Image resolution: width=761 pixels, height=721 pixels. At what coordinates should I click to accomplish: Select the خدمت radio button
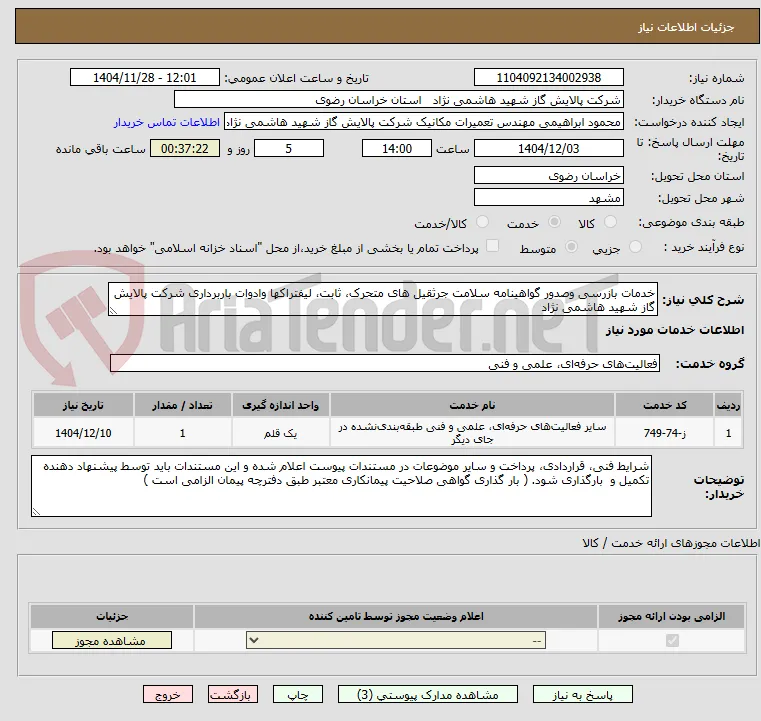(554, 222)
